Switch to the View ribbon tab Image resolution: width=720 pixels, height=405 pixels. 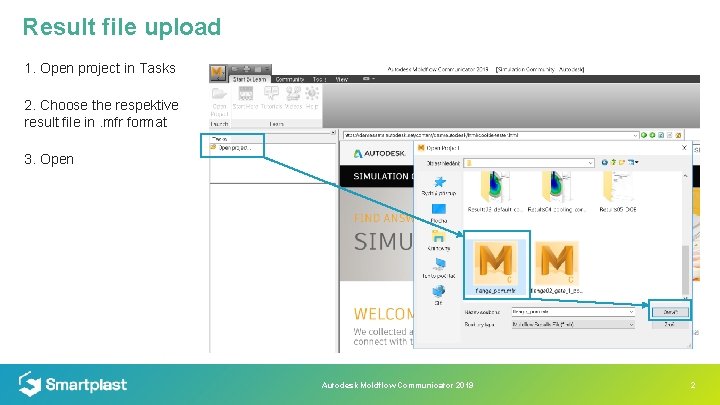click(x=342, y=79)
